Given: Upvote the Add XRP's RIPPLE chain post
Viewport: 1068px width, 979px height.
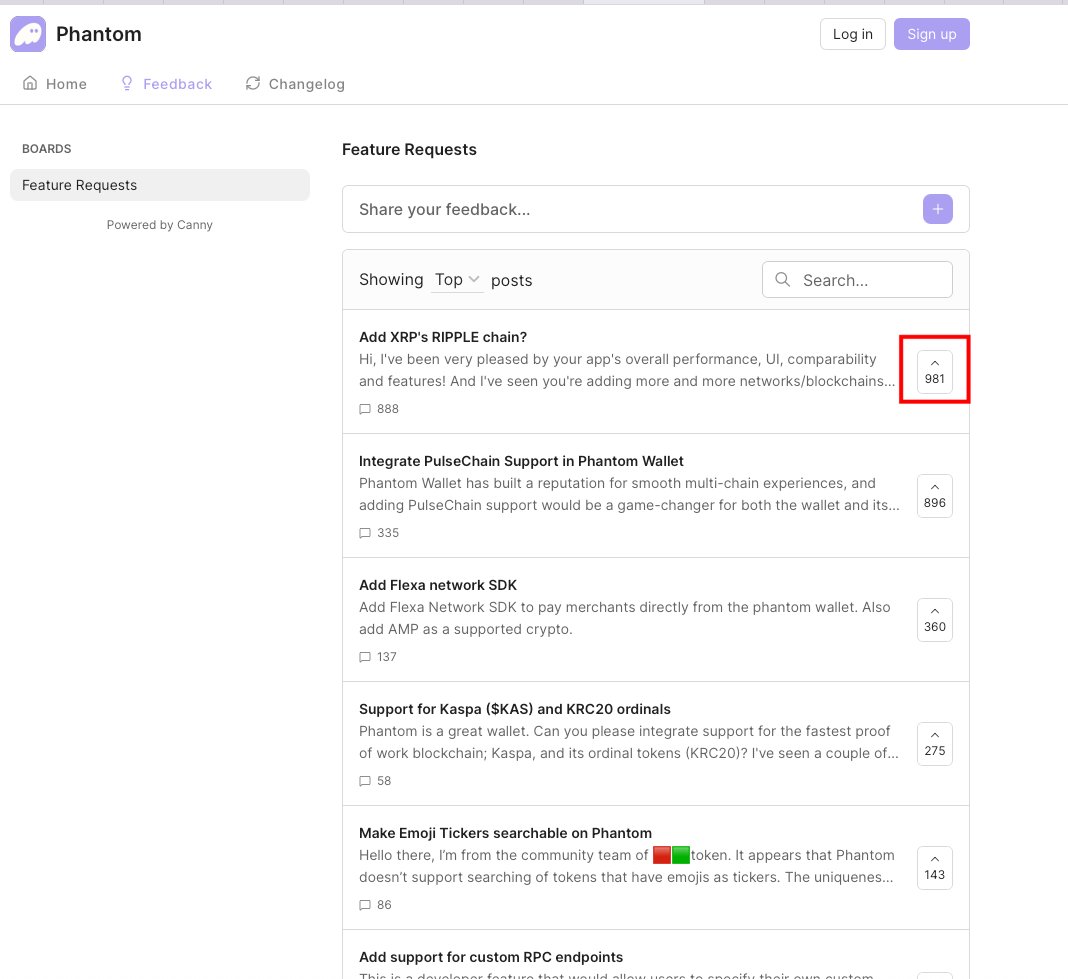Looking at the screenshot, I should [934, 372].
